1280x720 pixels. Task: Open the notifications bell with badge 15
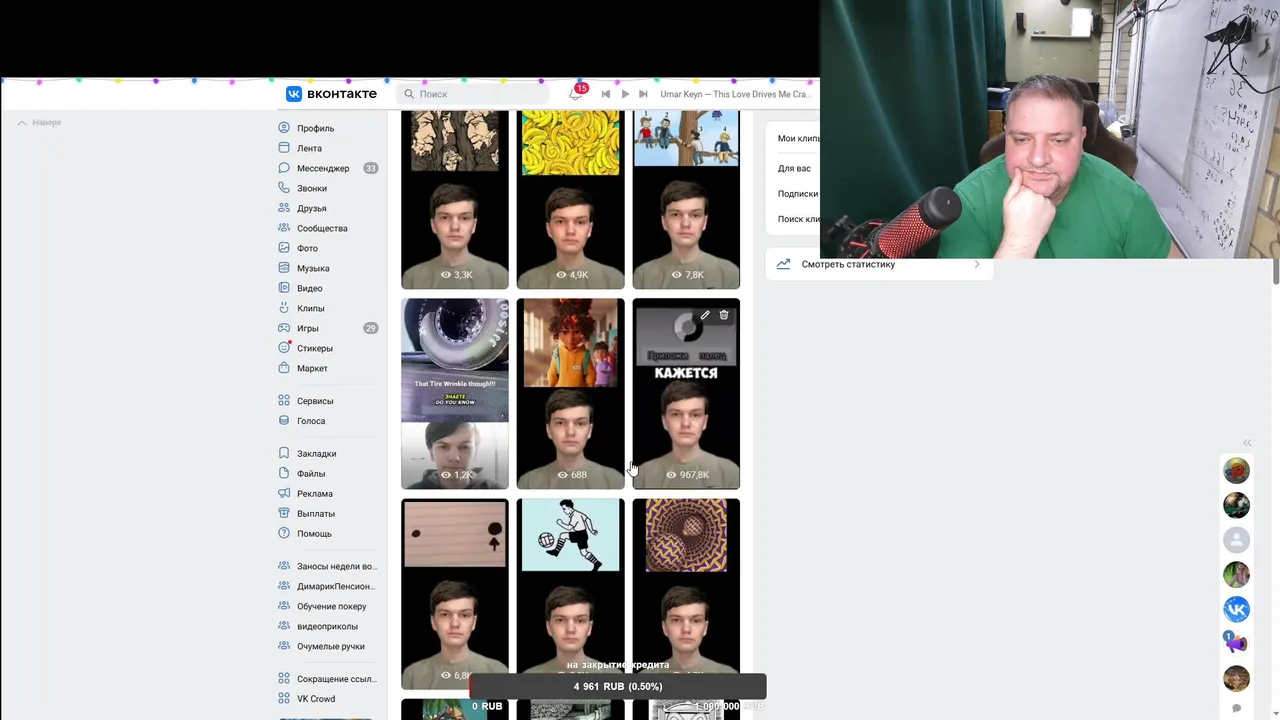(575, 94)
